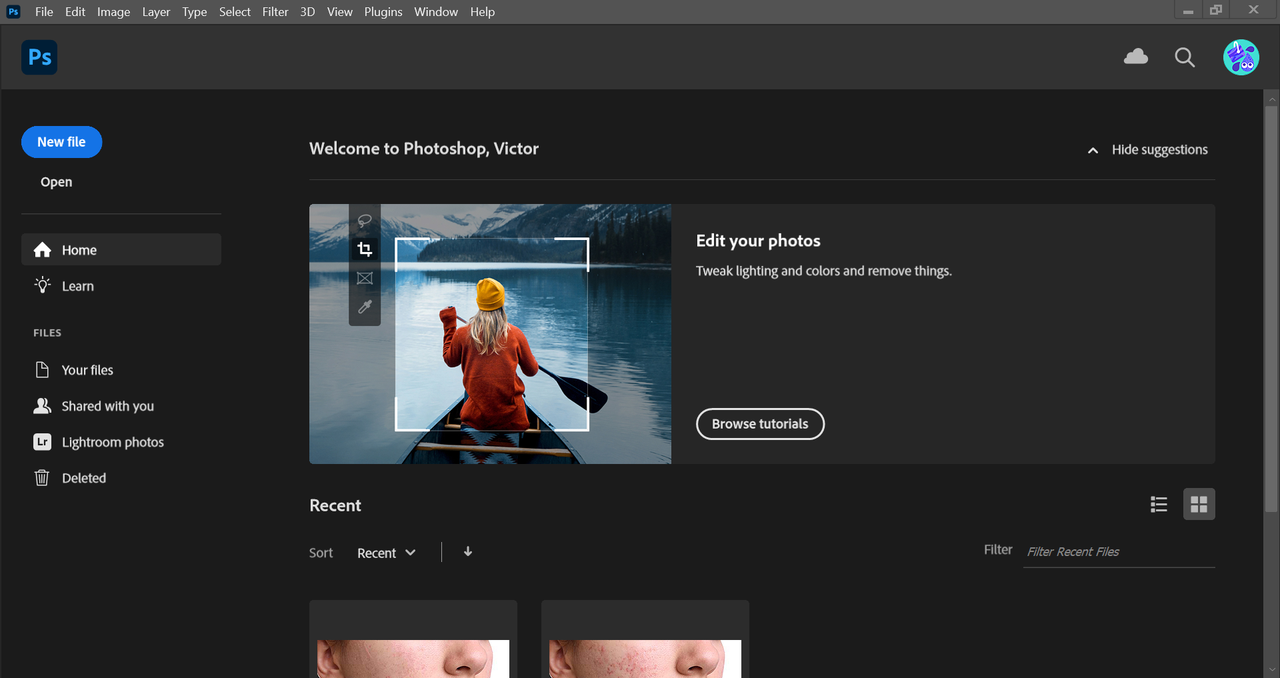The height and width of the screenshot is (678, 1280).
Task: Click the eyedropper icon in tutorial image
Action: tap(365, 308)
